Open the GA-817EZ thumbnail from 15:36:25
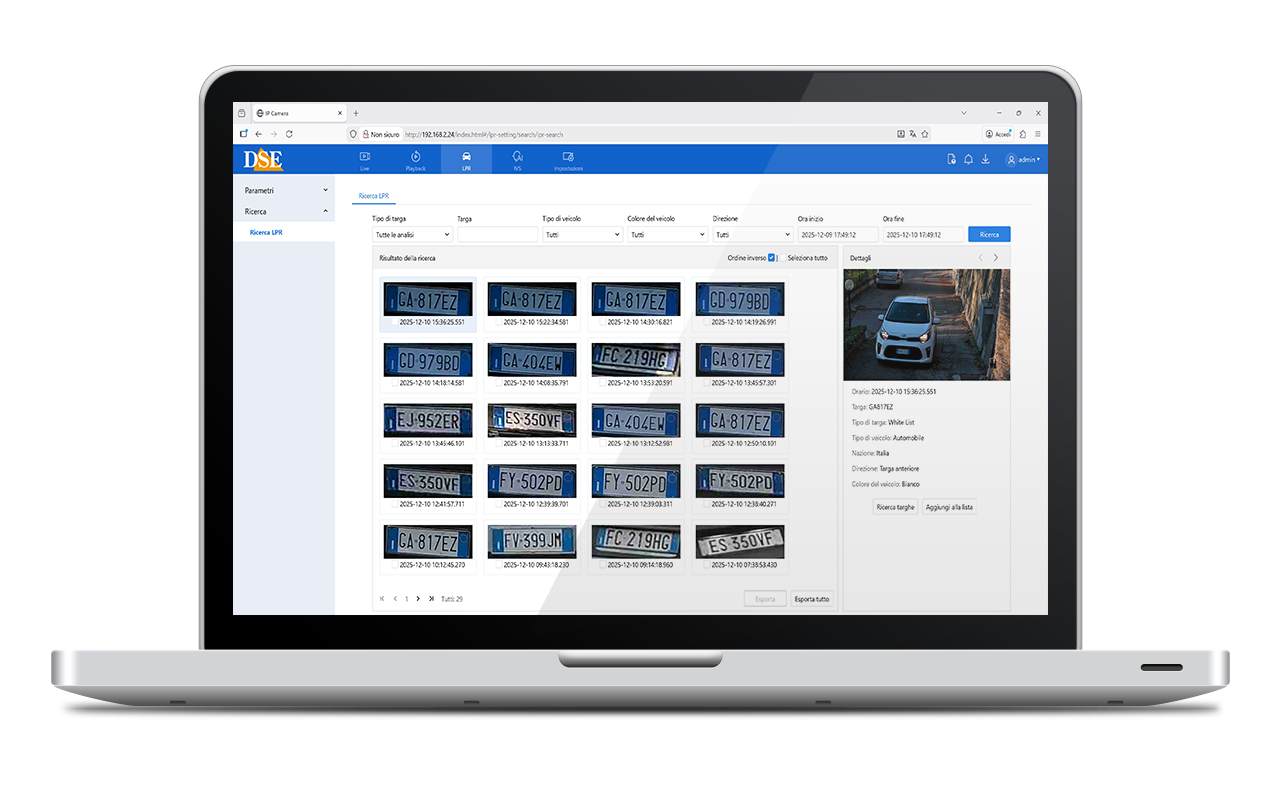 (x=428, y=297)
